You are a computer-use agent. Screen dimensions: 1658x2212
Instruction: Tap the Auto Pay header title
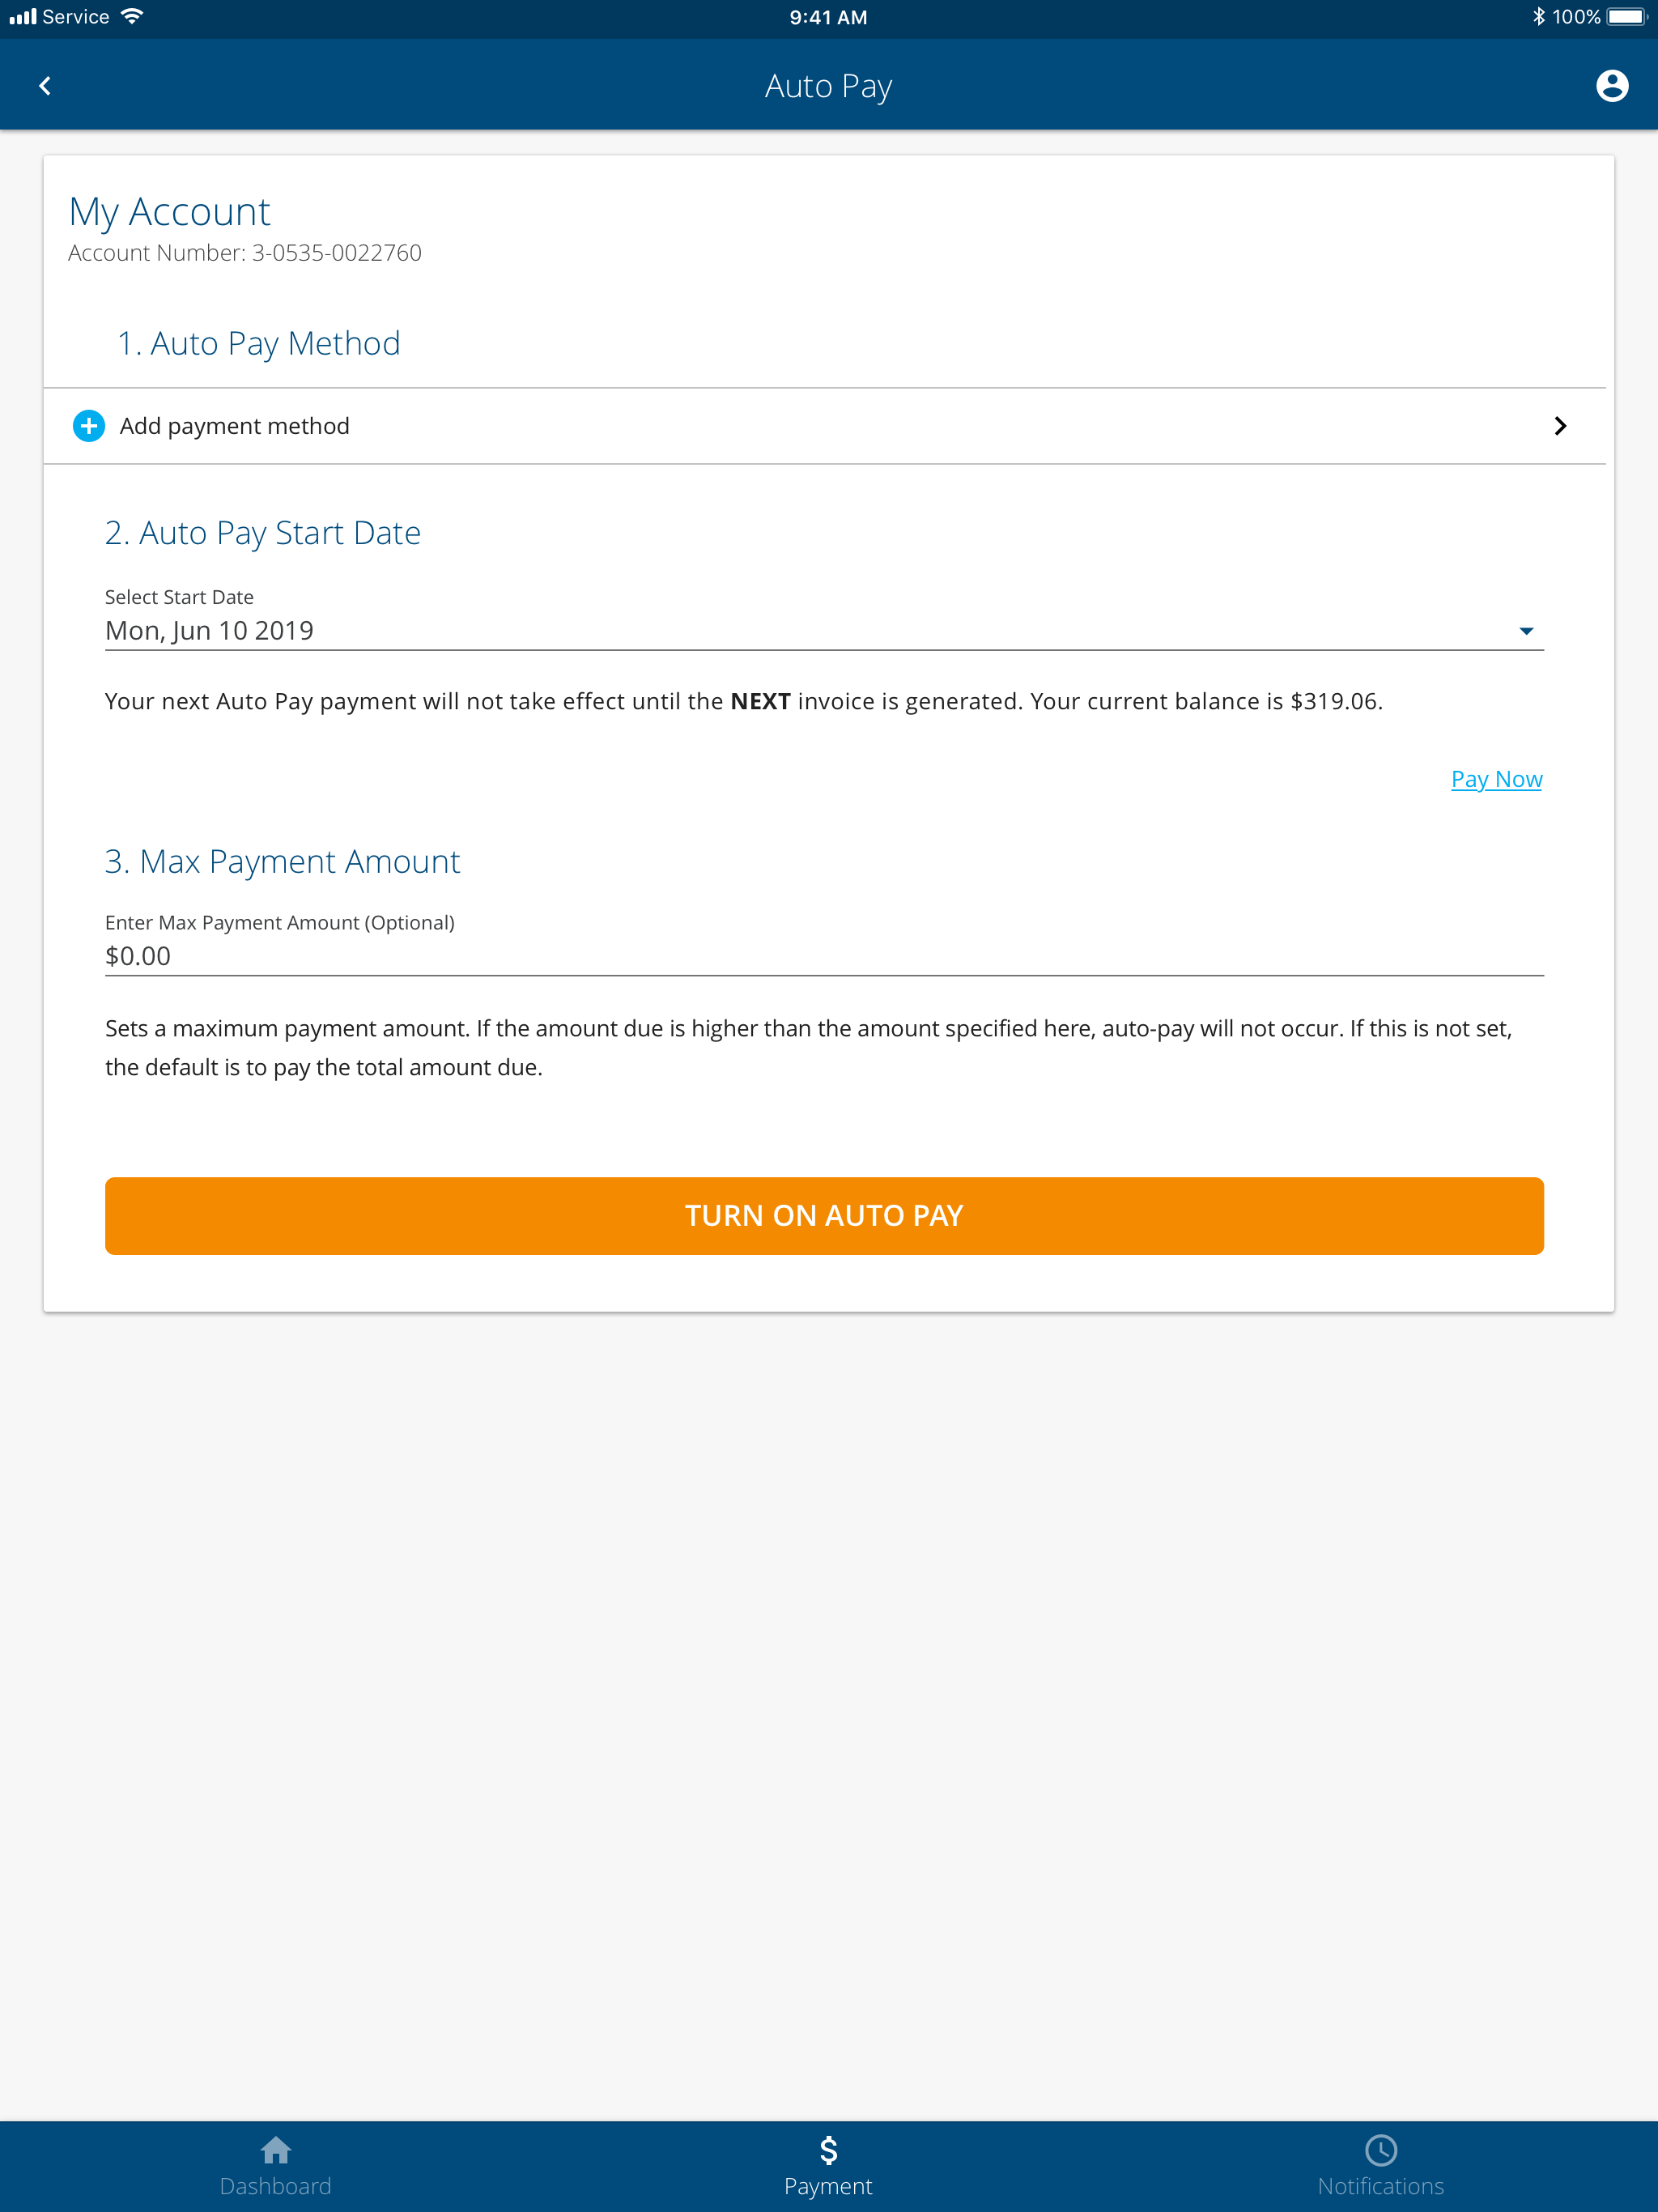[x=828, y=87]
